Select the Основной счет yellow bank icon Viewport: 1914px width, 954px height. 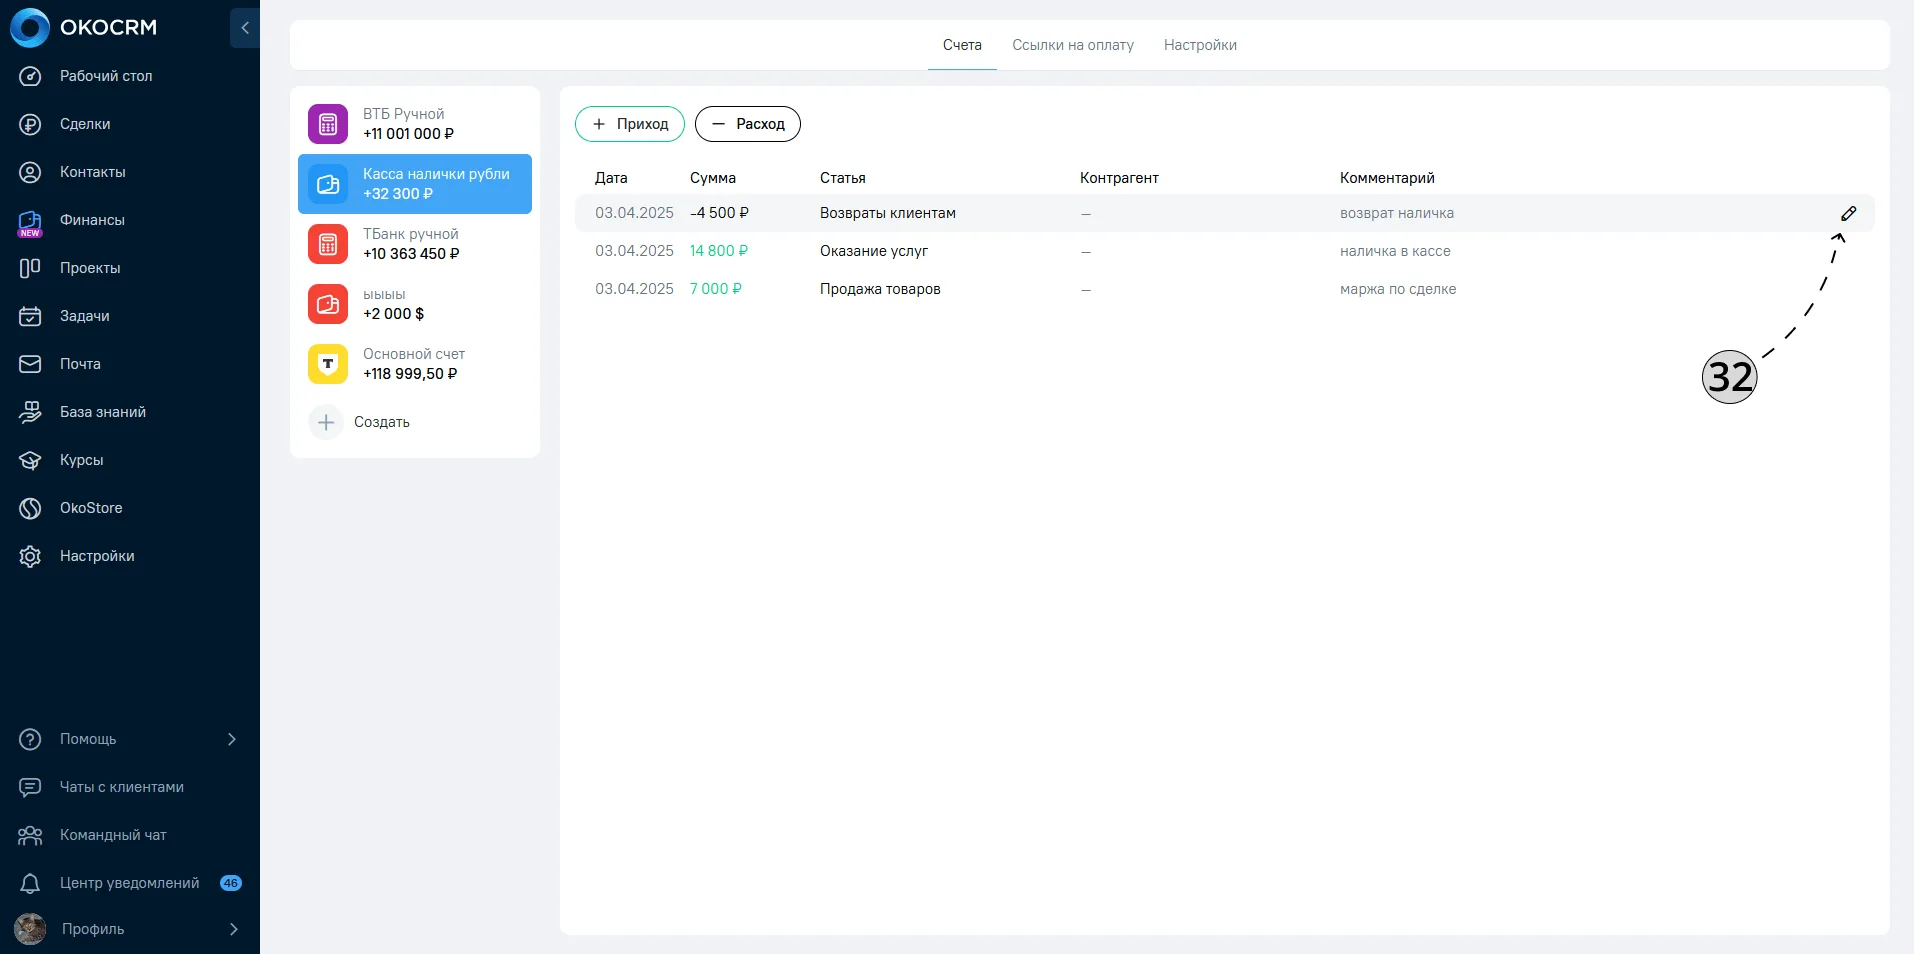(x=328, y=364)
